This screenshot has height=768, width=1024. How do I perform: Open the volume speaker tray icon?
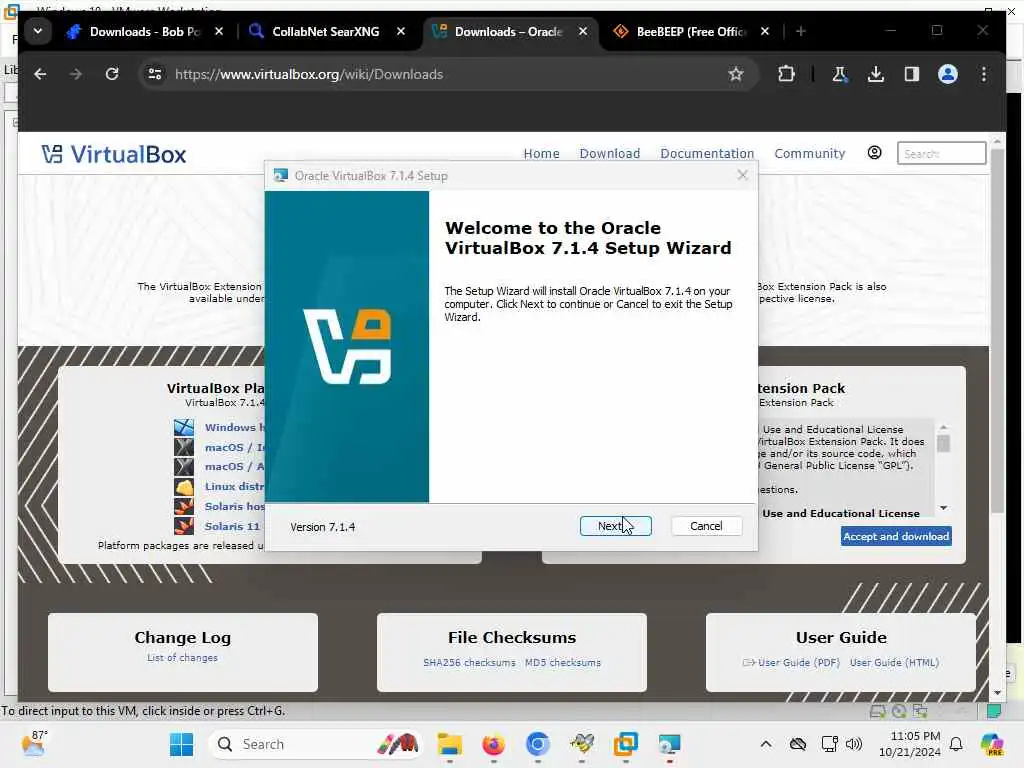pyautogui.click(x=854, y=744)
